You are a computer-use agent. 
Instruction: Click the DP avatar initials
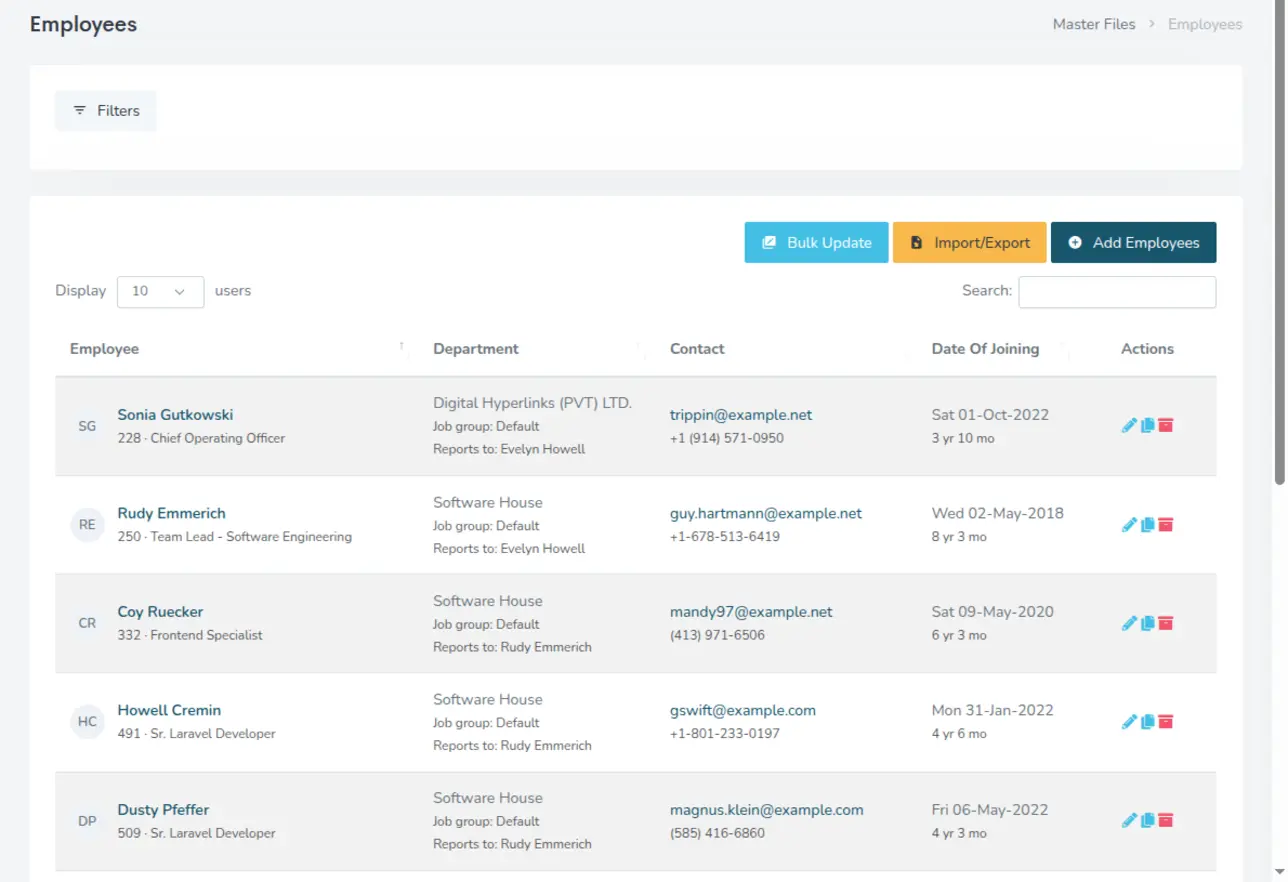point(87,821)
